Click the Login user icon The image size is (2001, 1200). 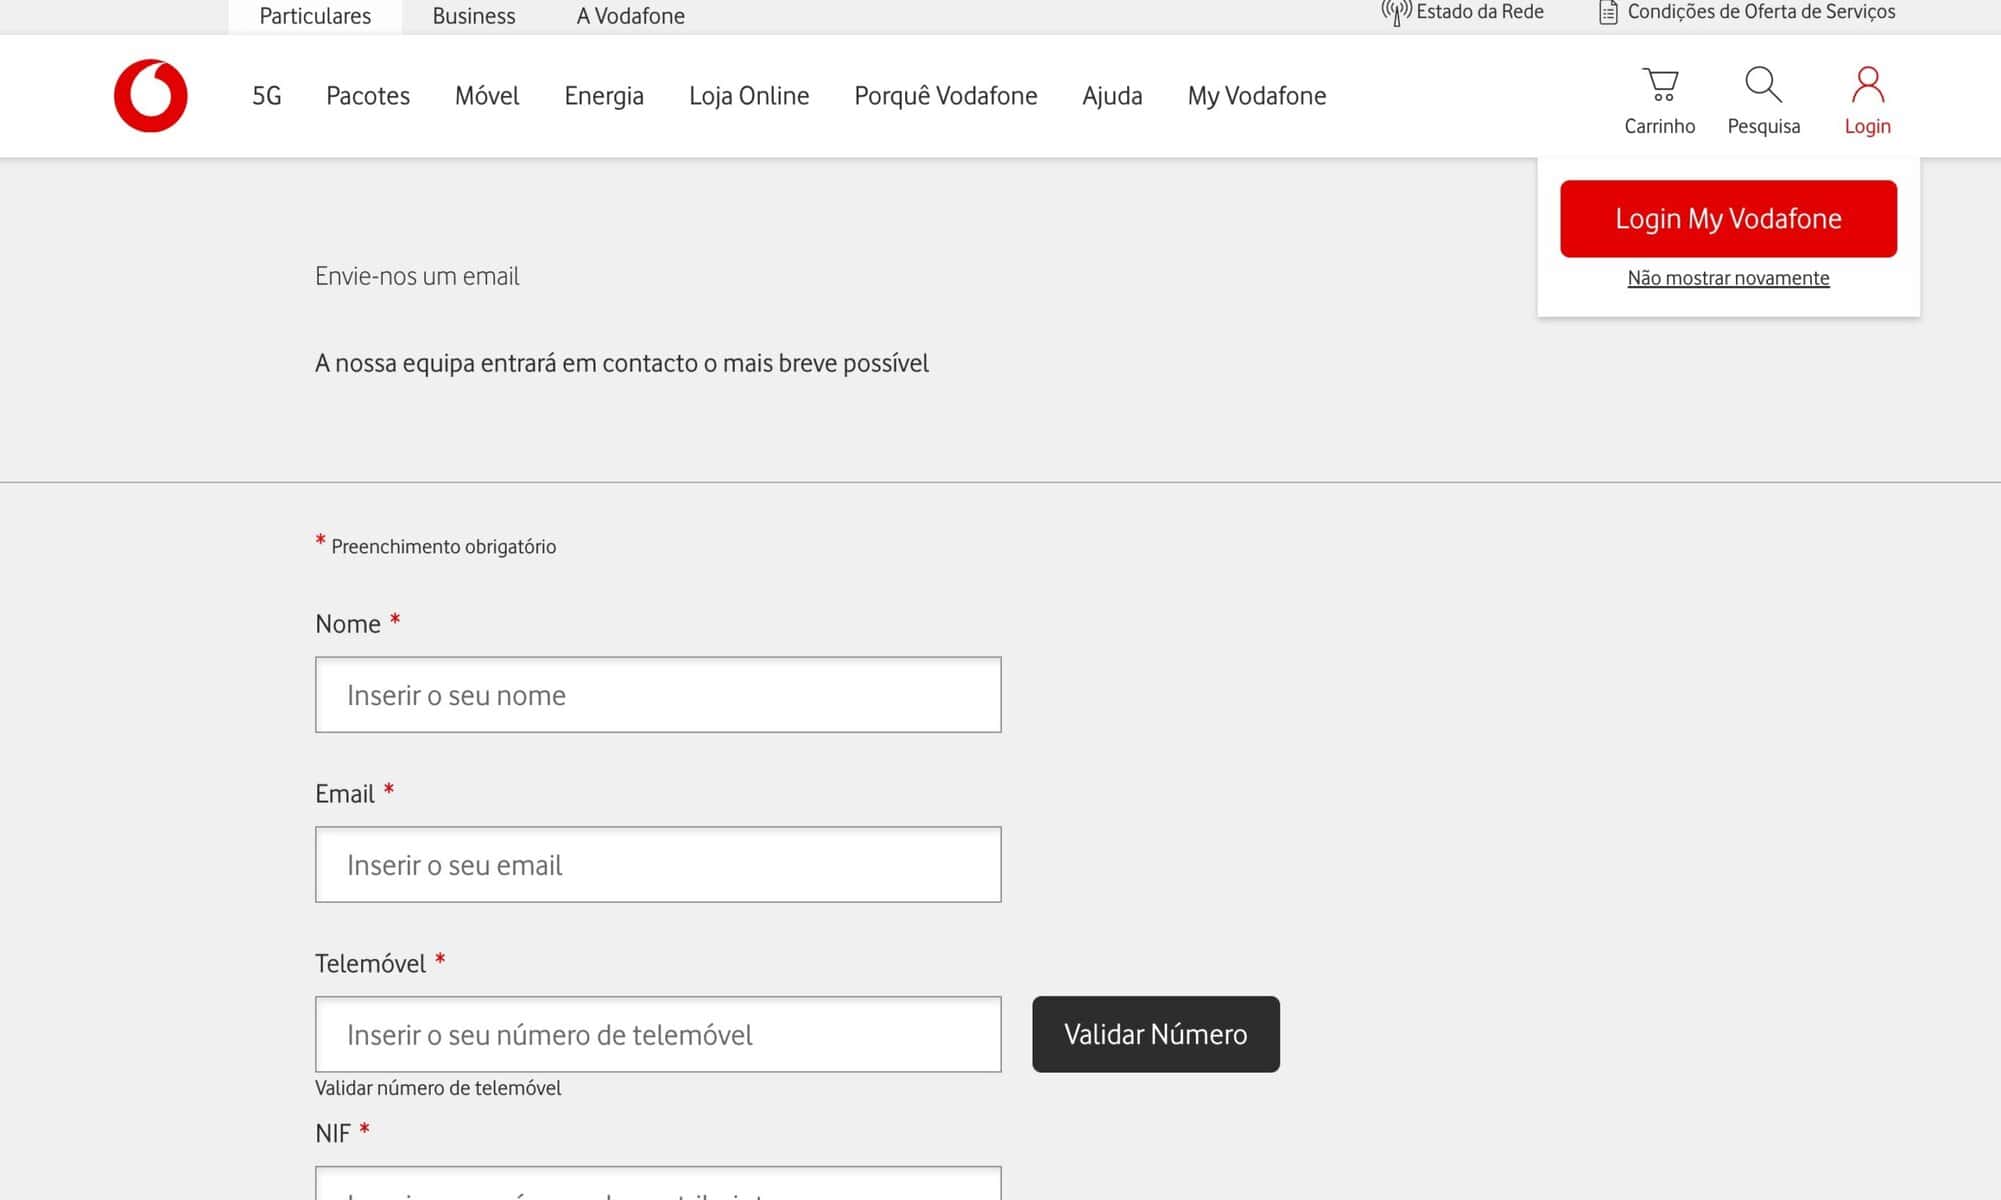[x=1867, y=86]
